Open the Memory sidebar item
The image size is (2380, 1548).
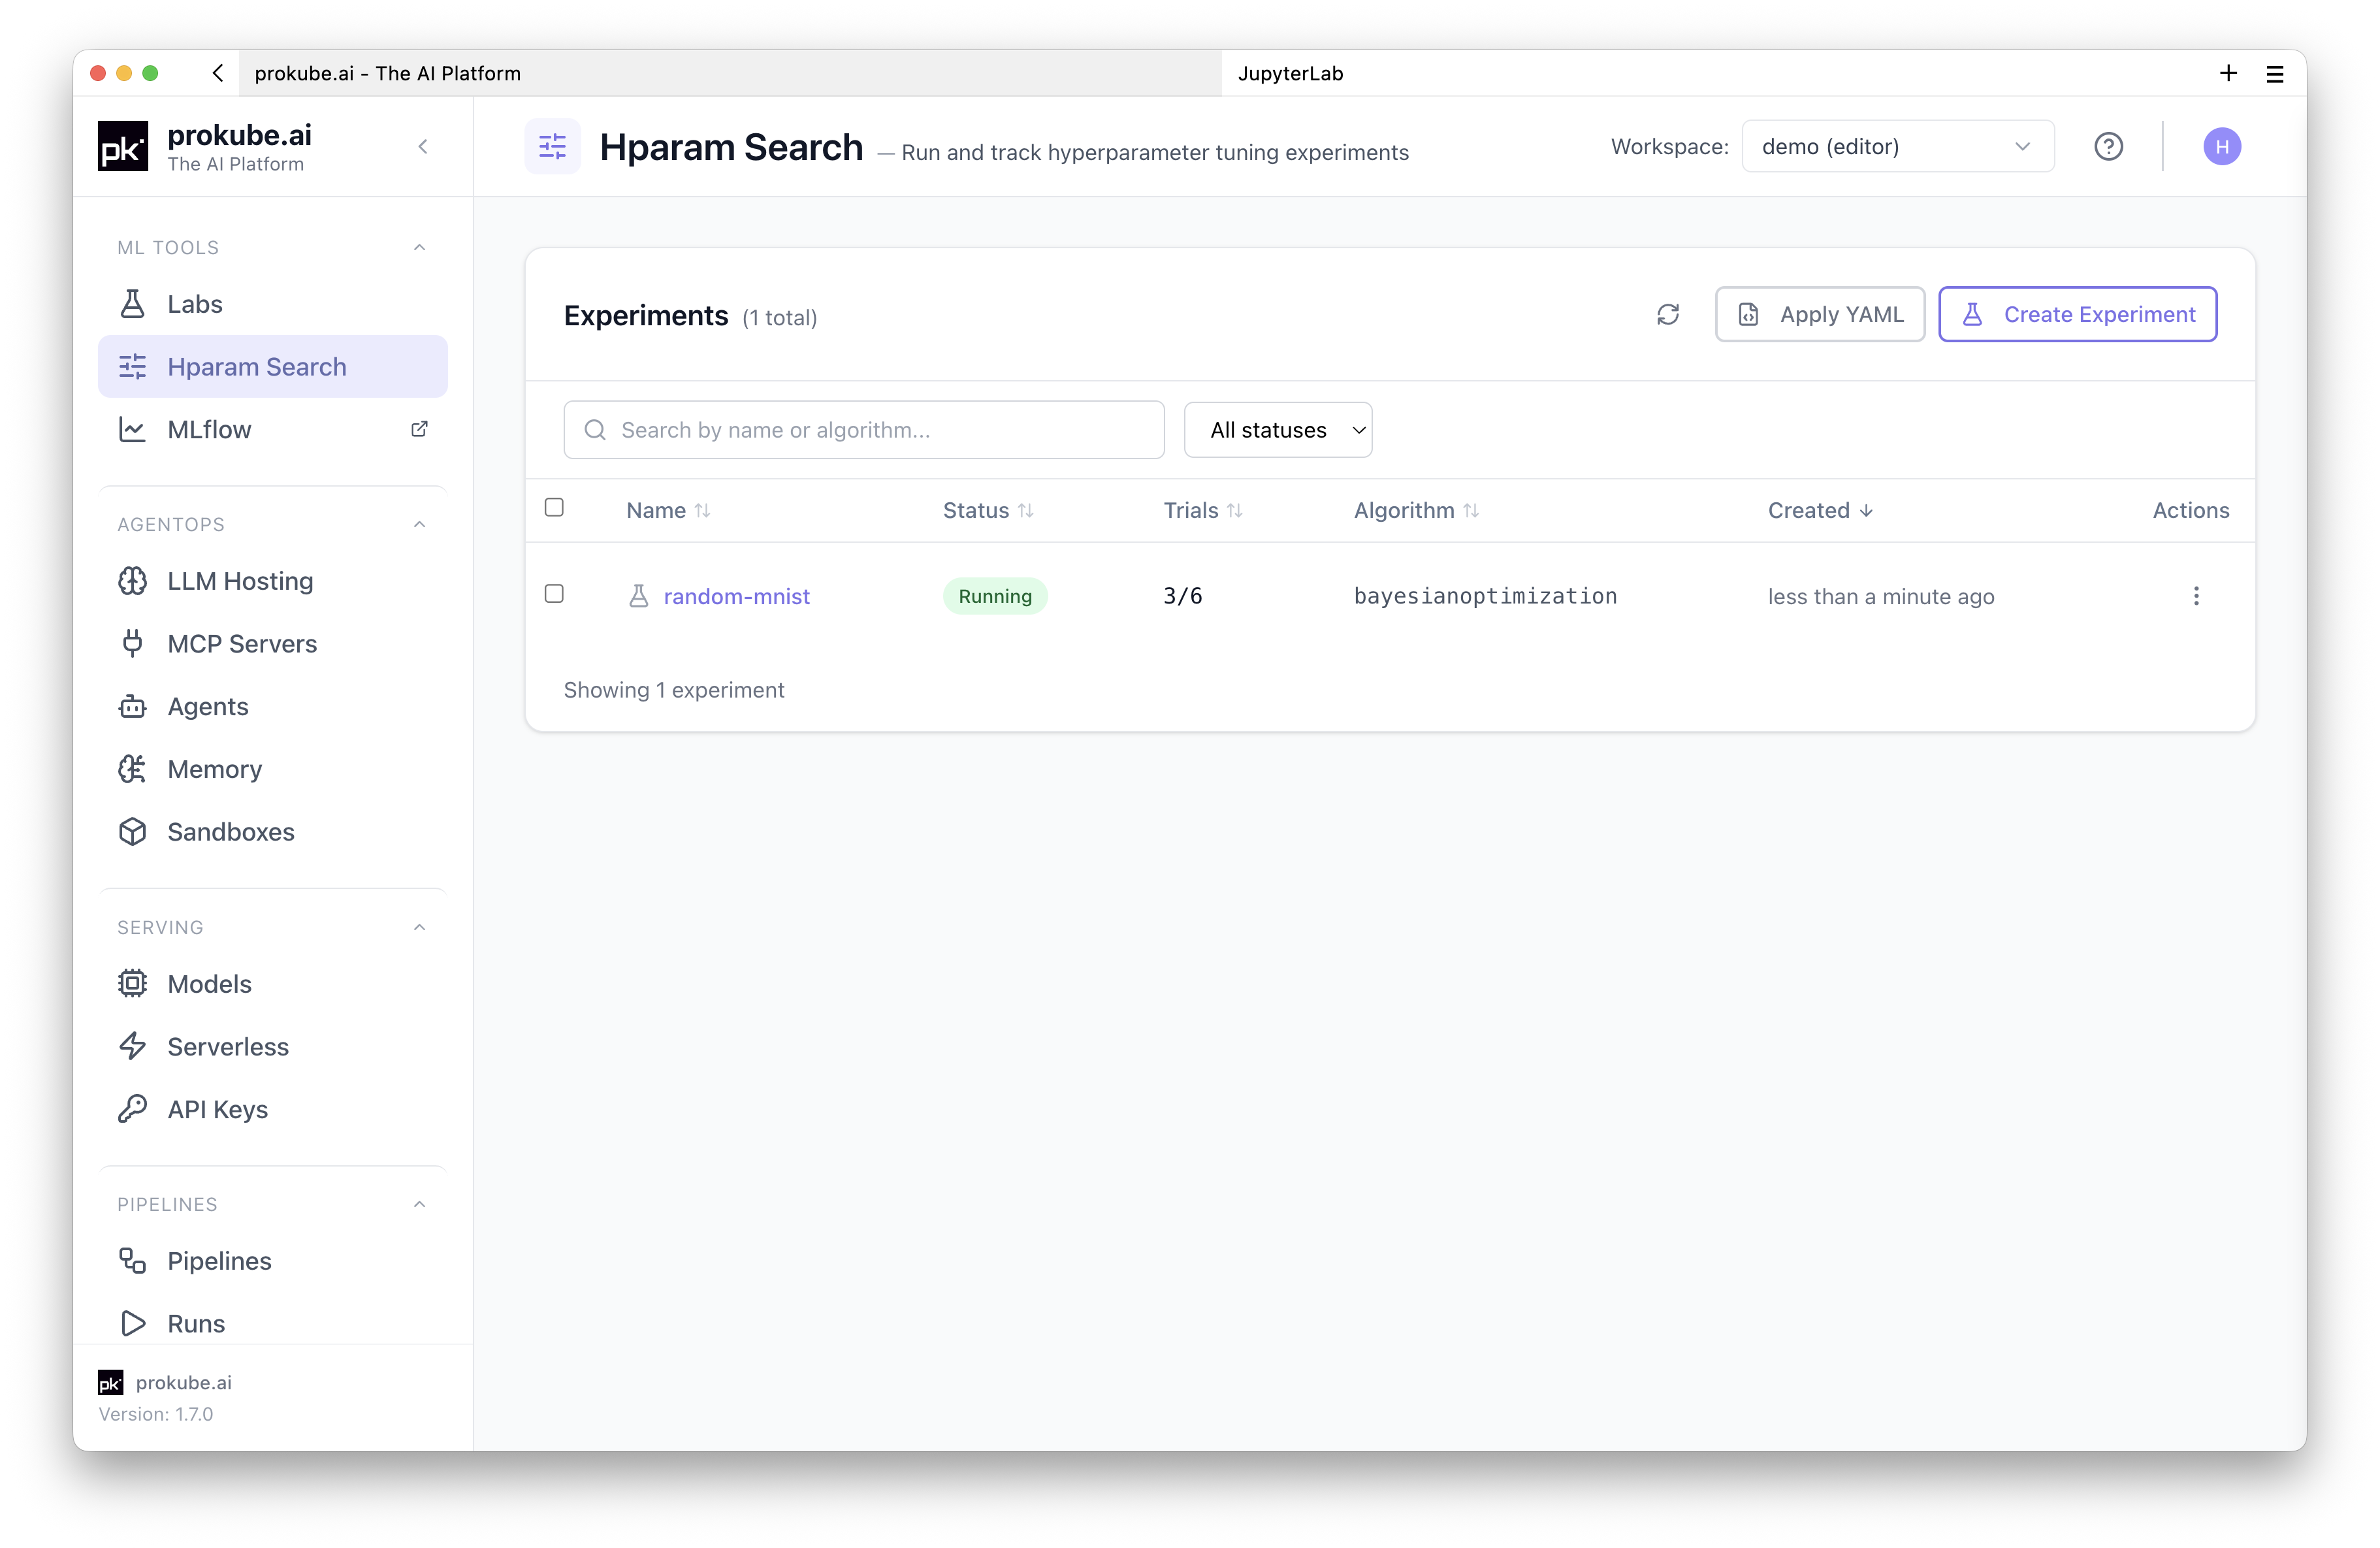click(272, 769)
